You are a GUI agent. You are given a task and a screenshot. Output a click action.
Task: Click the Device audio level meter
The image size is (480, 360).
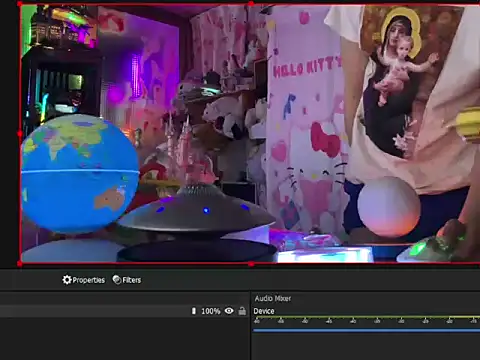tap(367, 317)
